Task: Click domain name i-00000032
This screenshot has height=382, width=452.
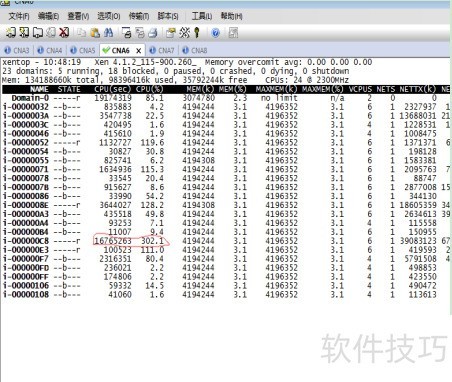Action: [x=26, y=107]
